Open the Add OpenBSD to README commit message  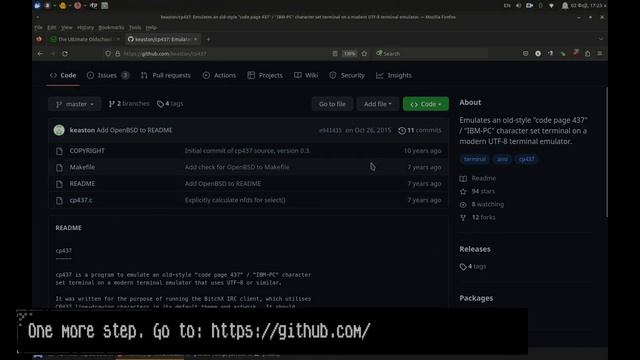click(x=134, y=130)
